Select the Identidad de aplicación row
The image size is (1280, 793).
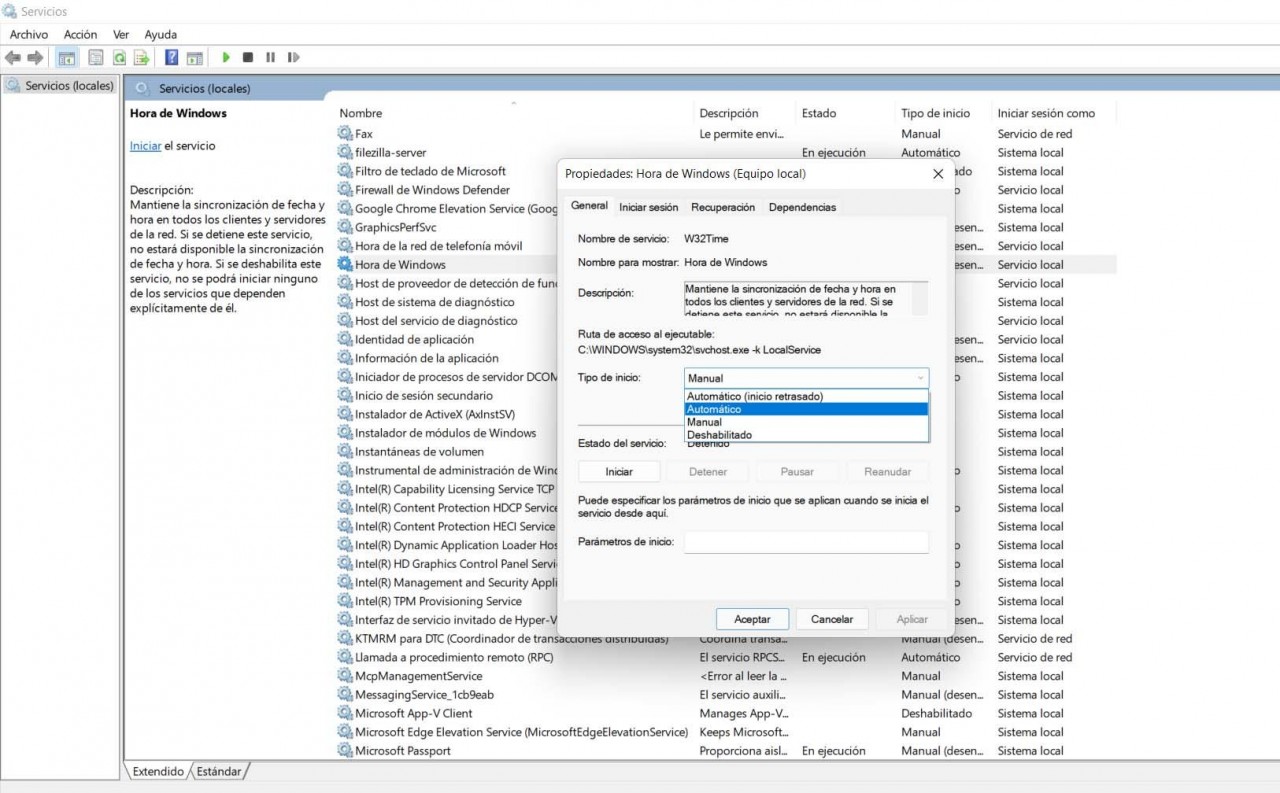[x=415, y=340]
